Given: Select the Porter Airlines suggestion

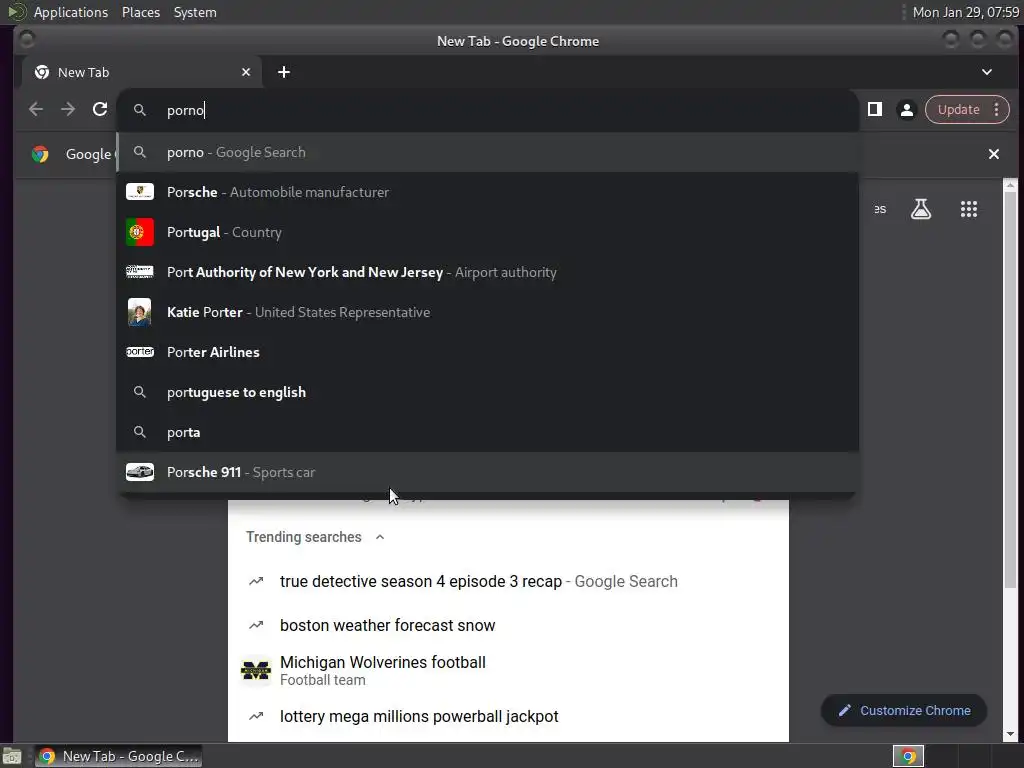Looking at the screenshot, I should pyautogui.click(x=487, y=352).
